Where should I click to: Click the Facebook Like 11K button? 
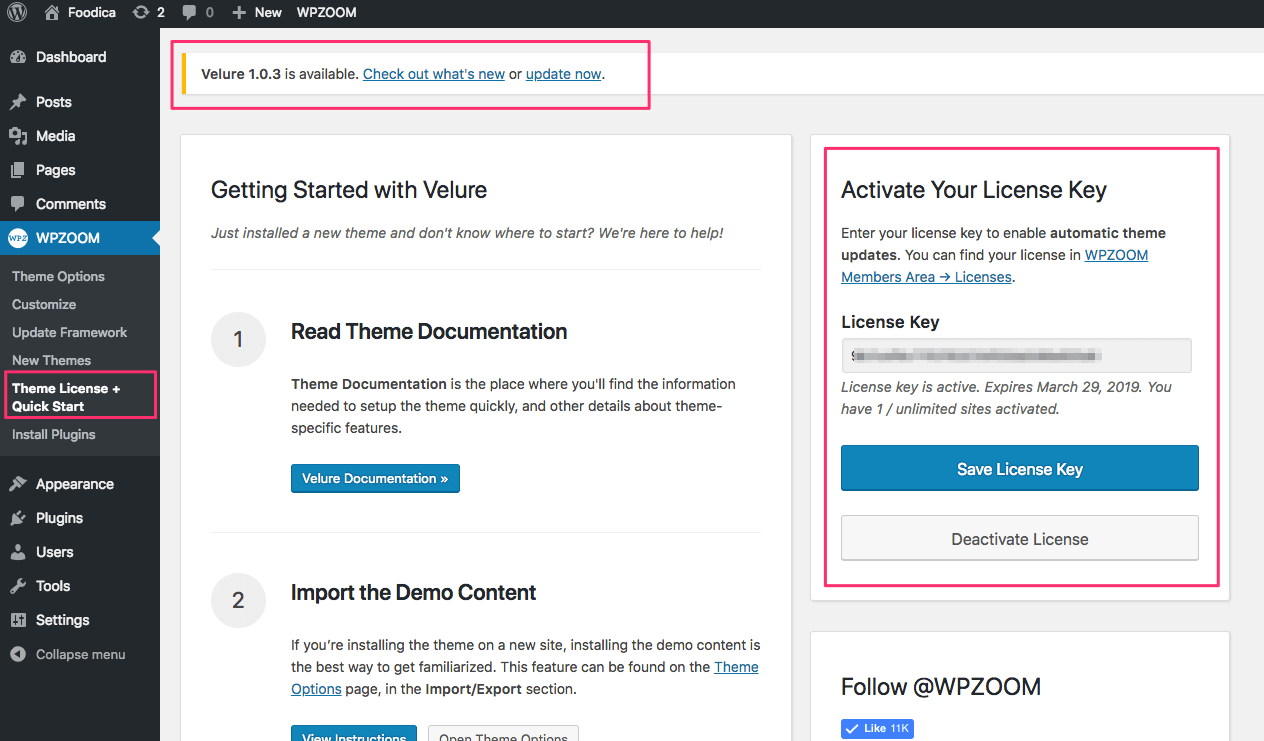tap(877, 728)
